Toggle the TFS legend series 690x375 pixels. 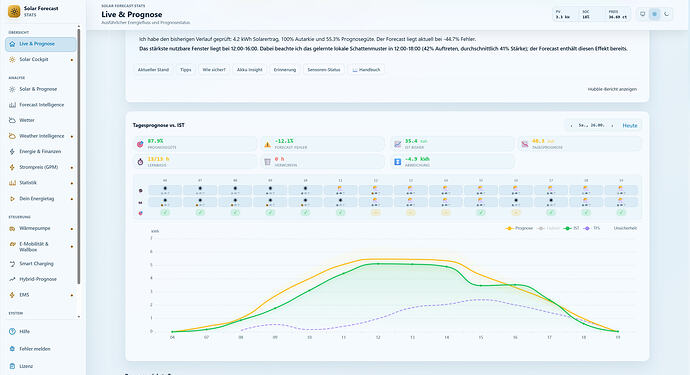coord(592,228)
